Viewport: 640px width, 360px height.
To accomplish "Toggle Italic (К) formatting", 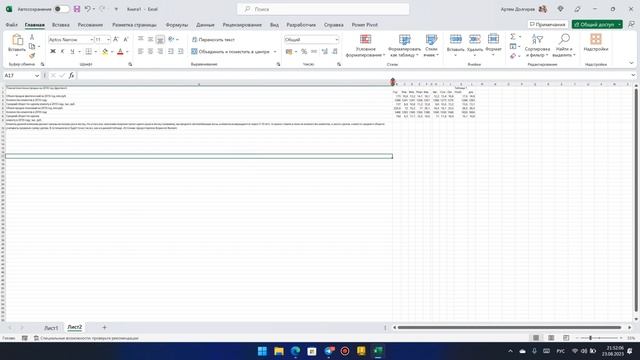I will (62, 51).
